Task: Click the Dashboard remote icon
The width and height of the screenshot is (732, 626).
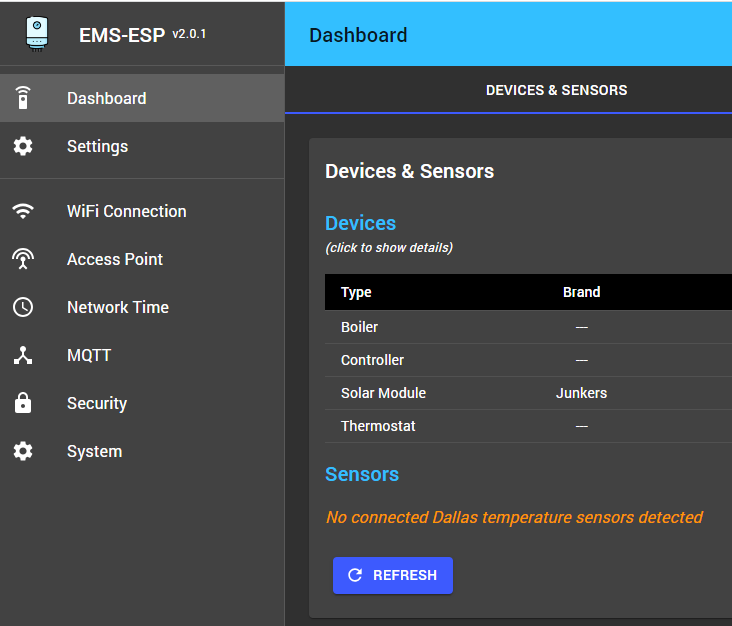Action: pyautogui.click(x=23, y=98)
